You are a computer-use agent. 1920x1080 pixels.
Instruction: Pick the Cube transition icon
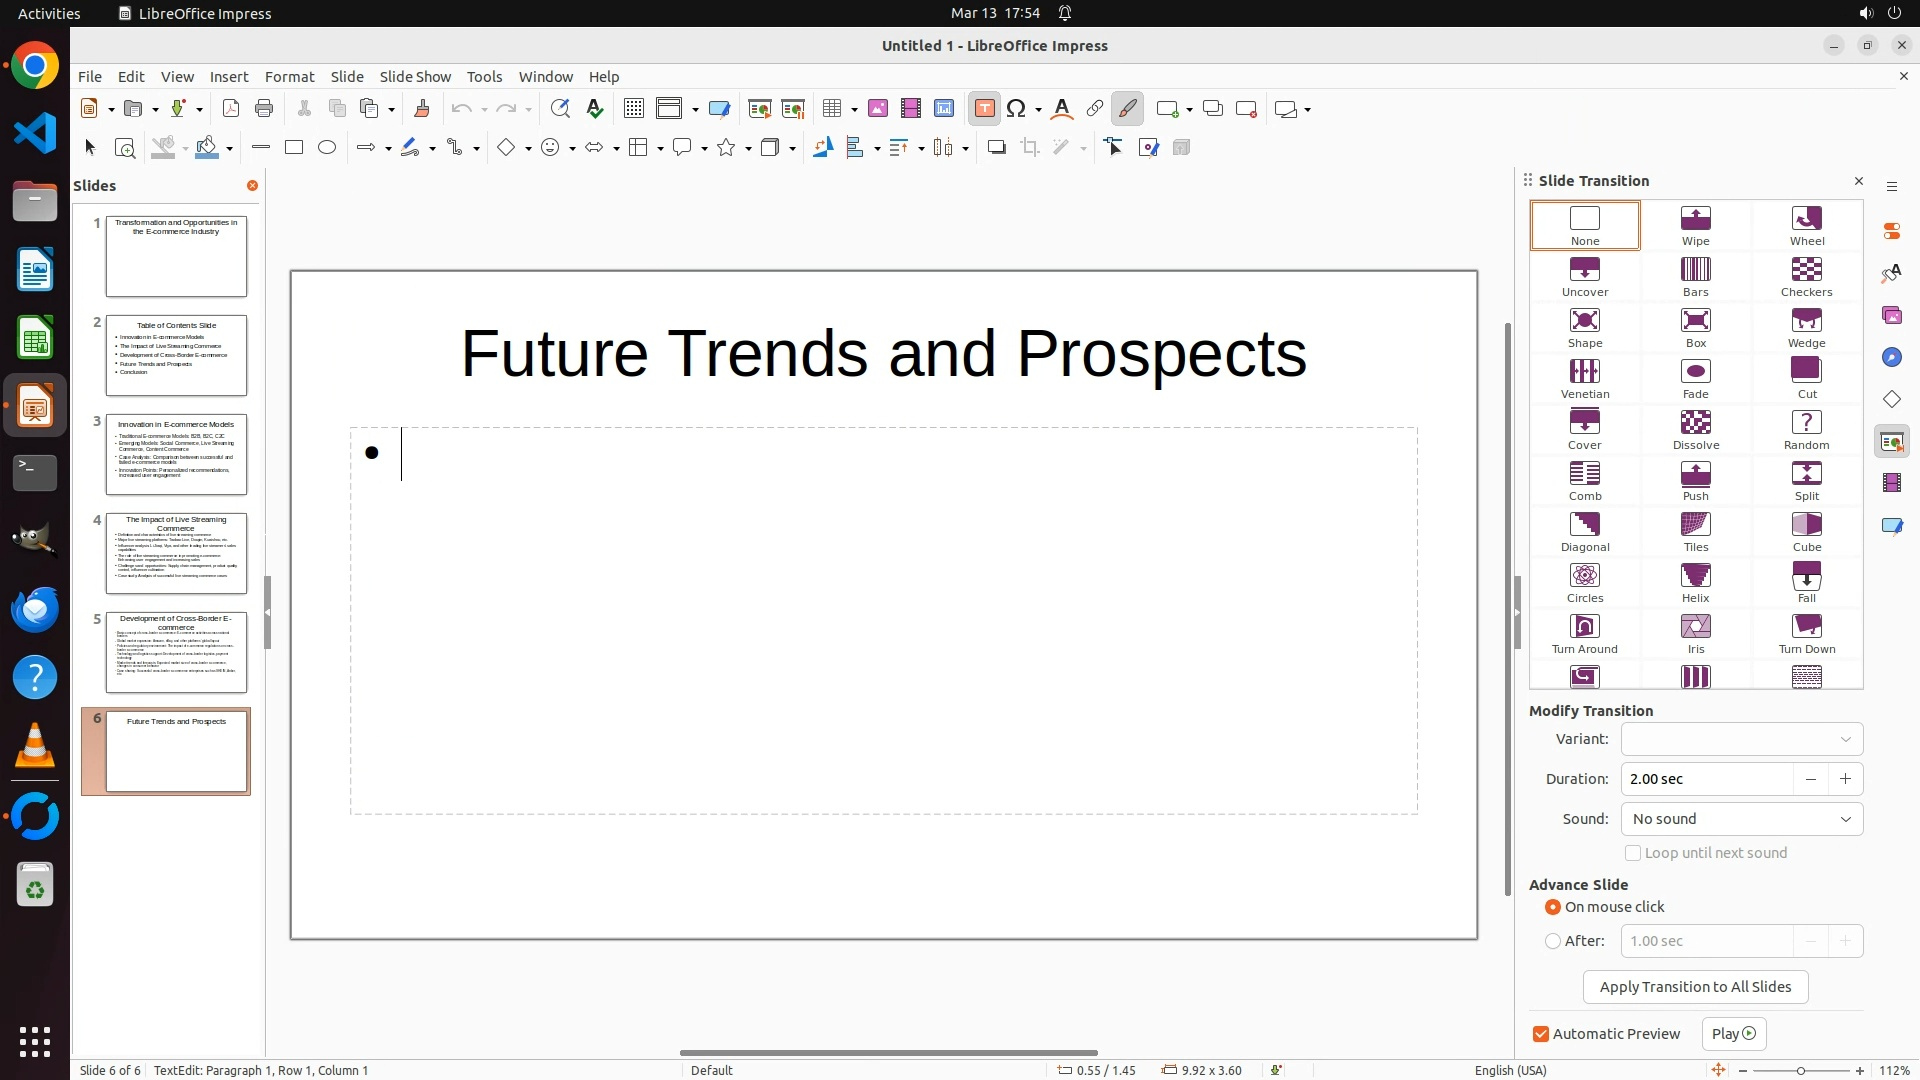point(1806,531)
